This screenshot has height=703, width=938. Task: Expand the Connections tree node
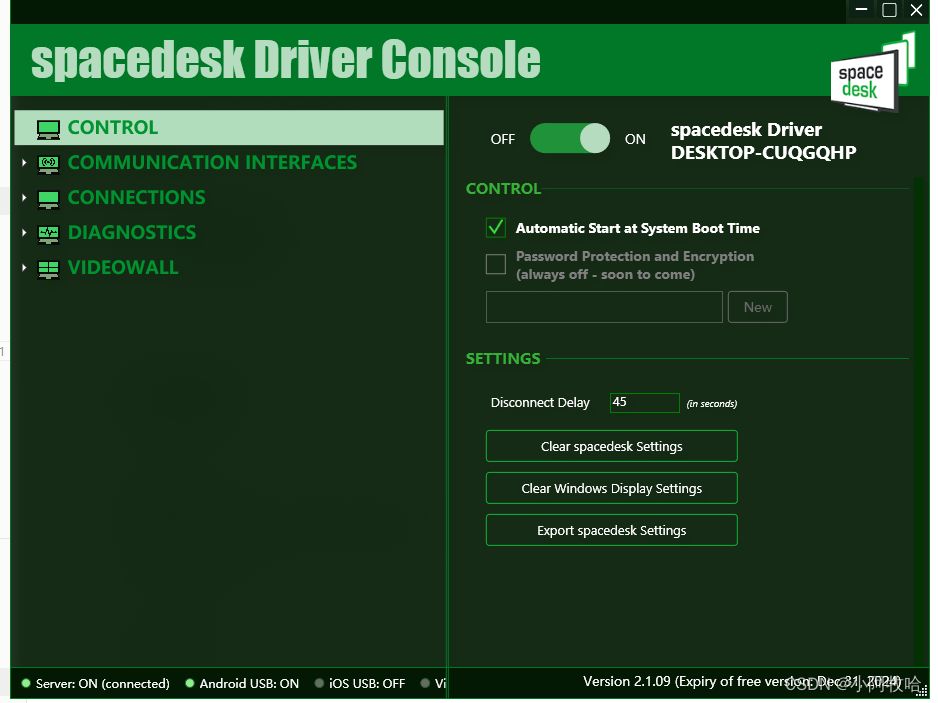point(24,197)
